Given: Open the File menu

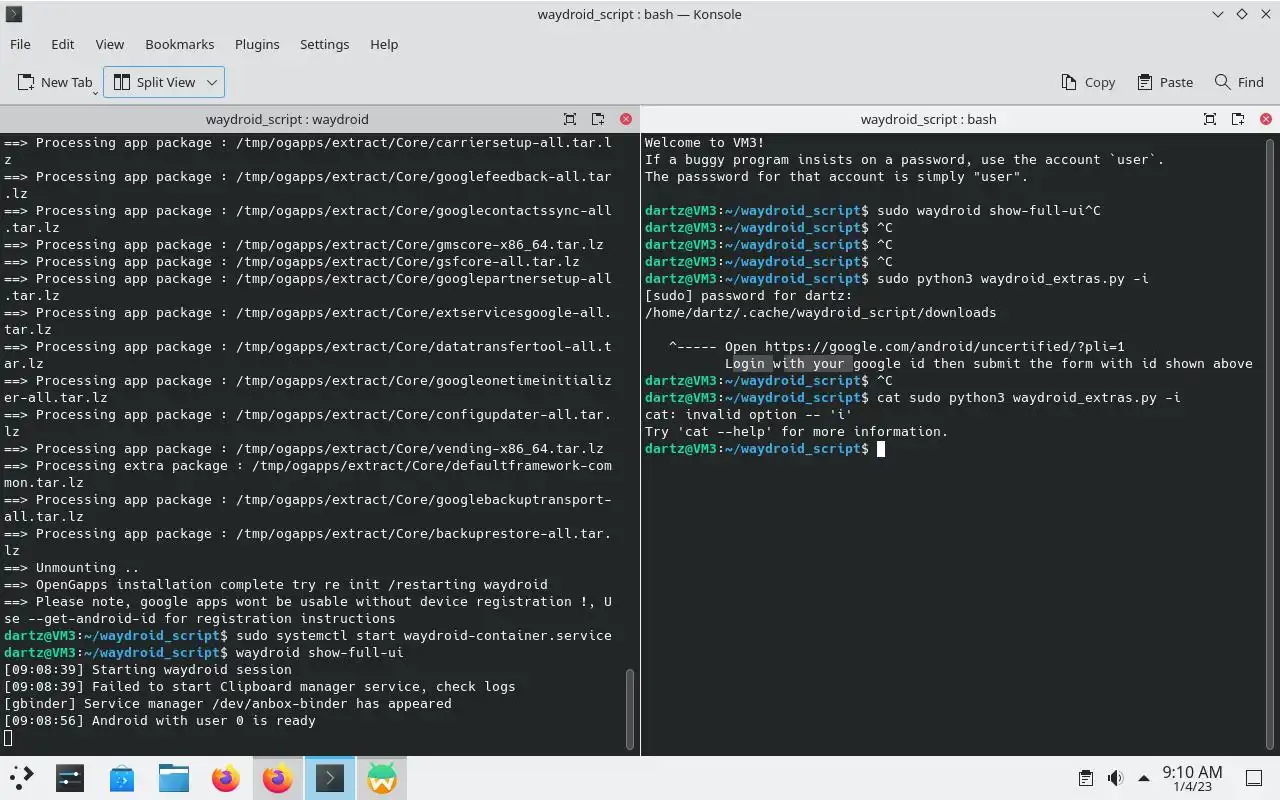Looking at the screenshot, I should pyautogui.click(x=20, y=44).
